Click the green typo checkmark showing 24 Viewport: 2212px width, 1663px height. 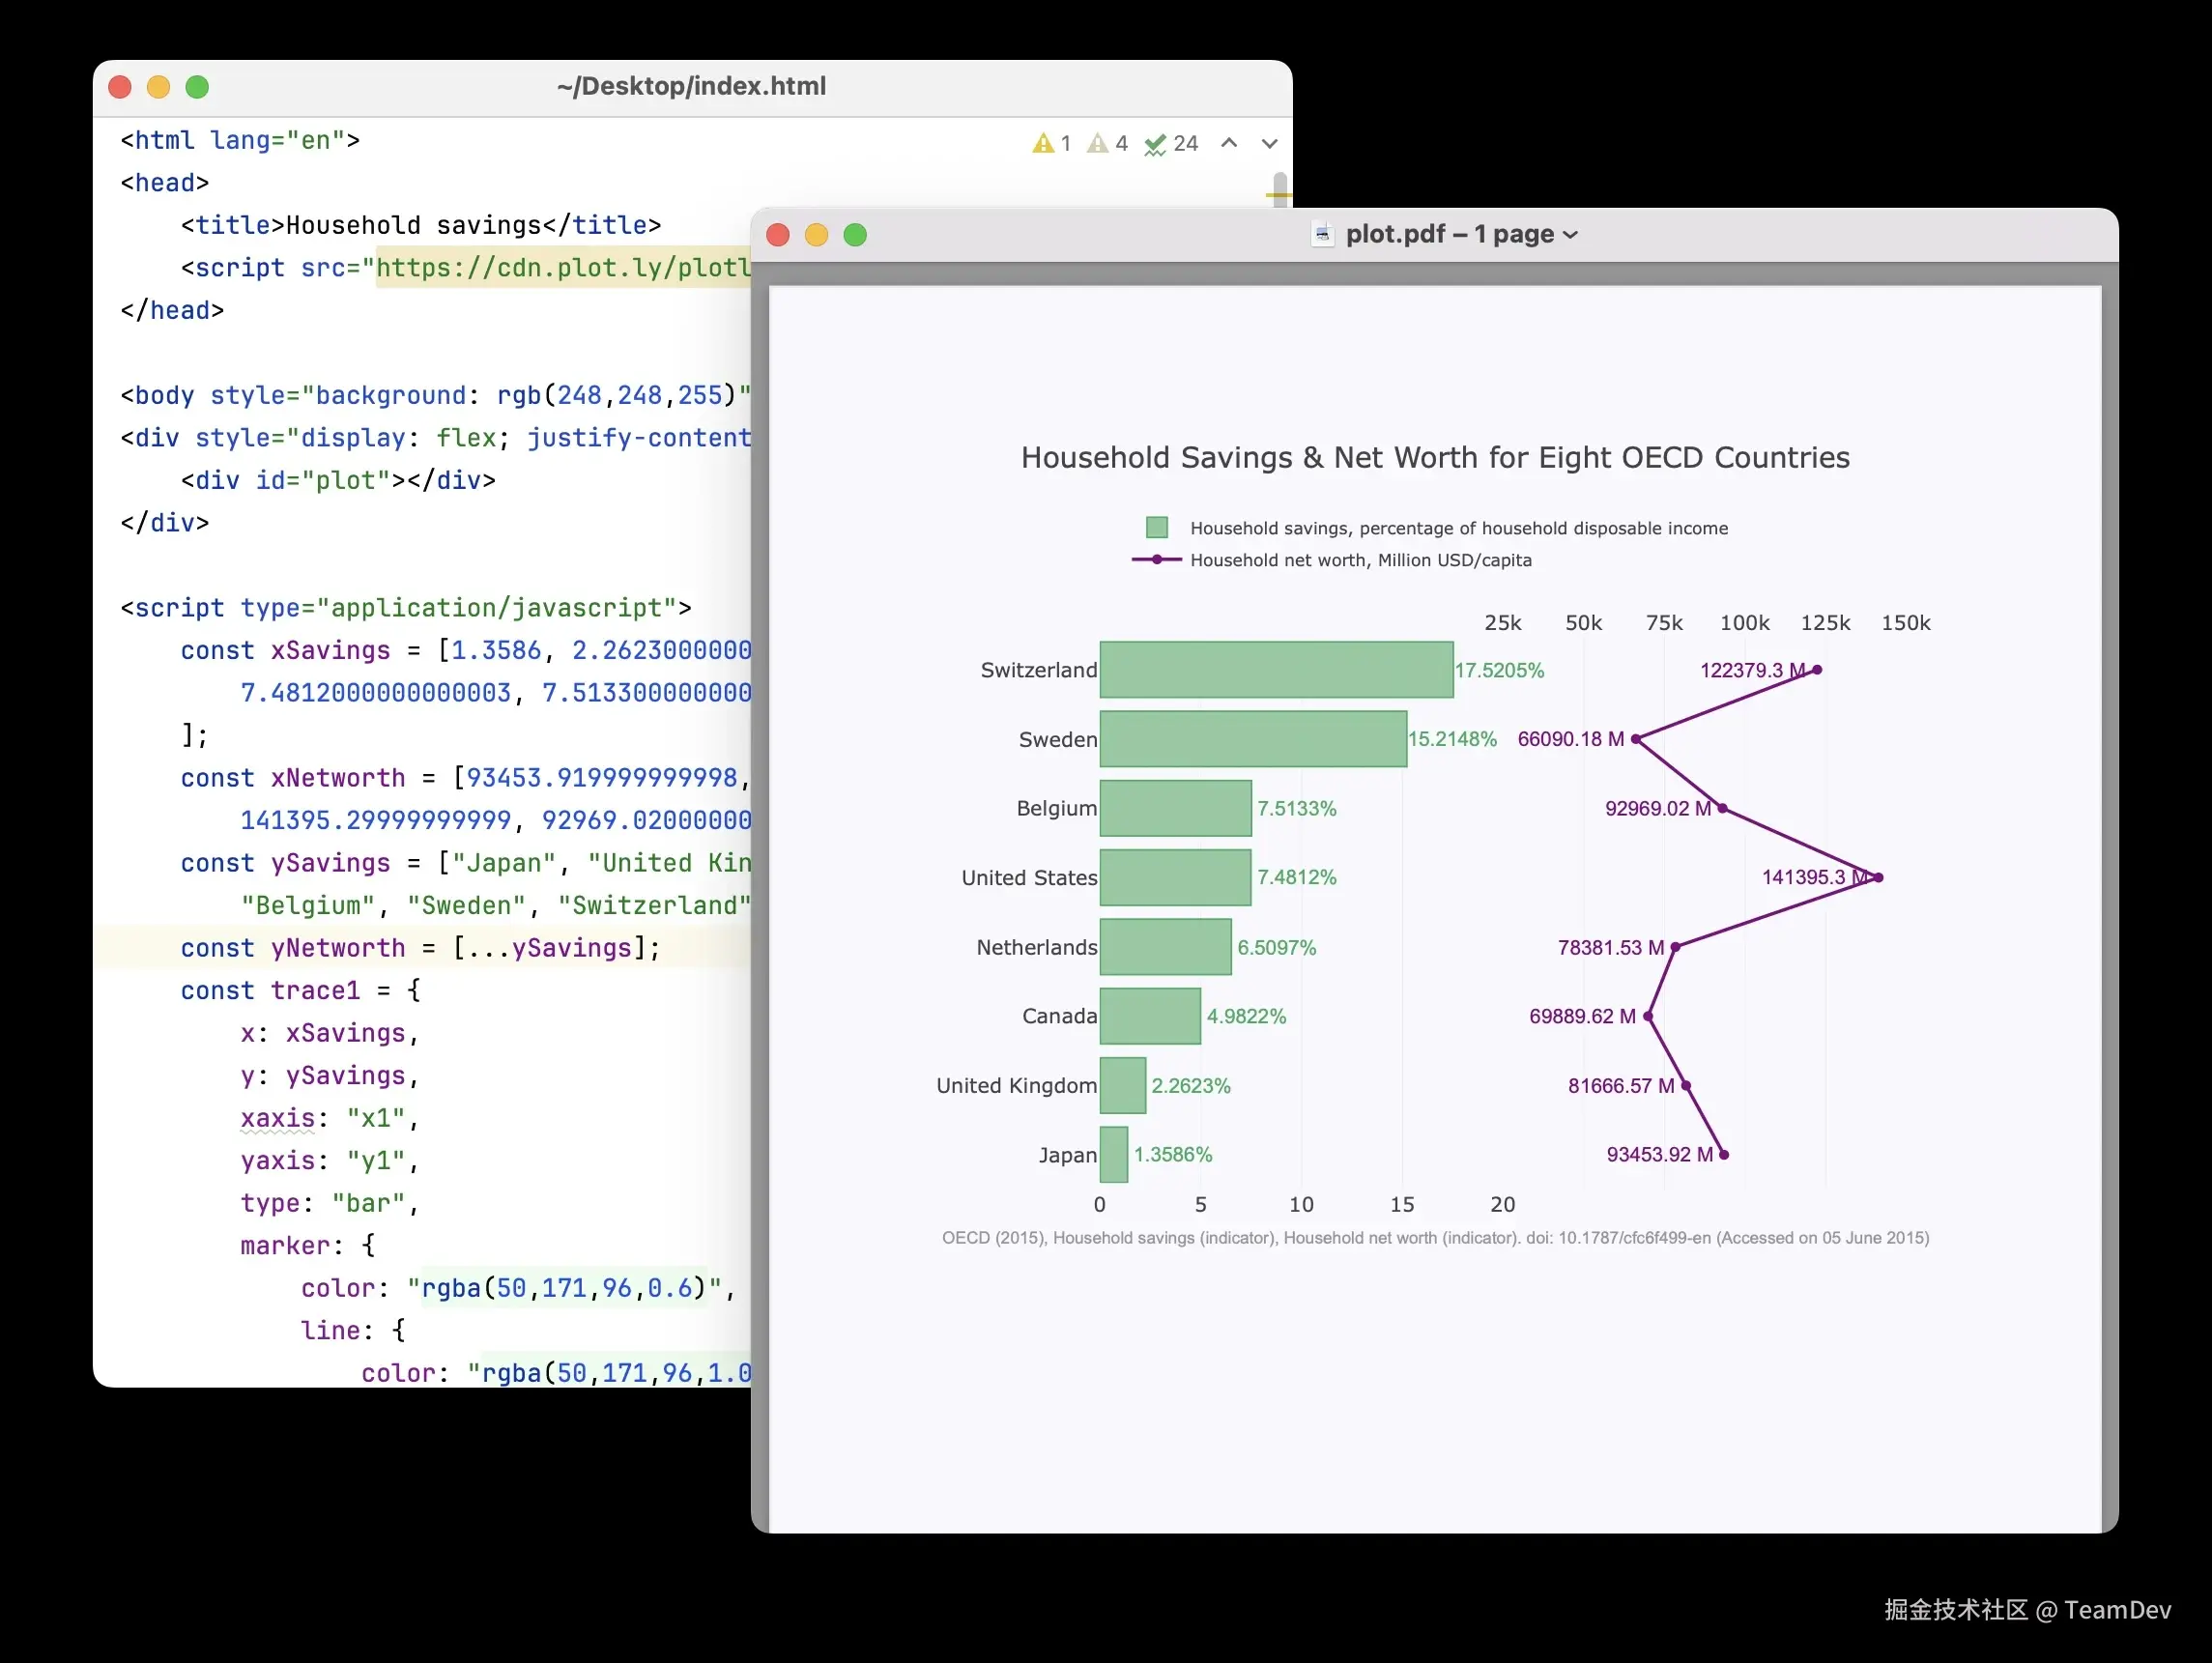[x=1171, y=143]
